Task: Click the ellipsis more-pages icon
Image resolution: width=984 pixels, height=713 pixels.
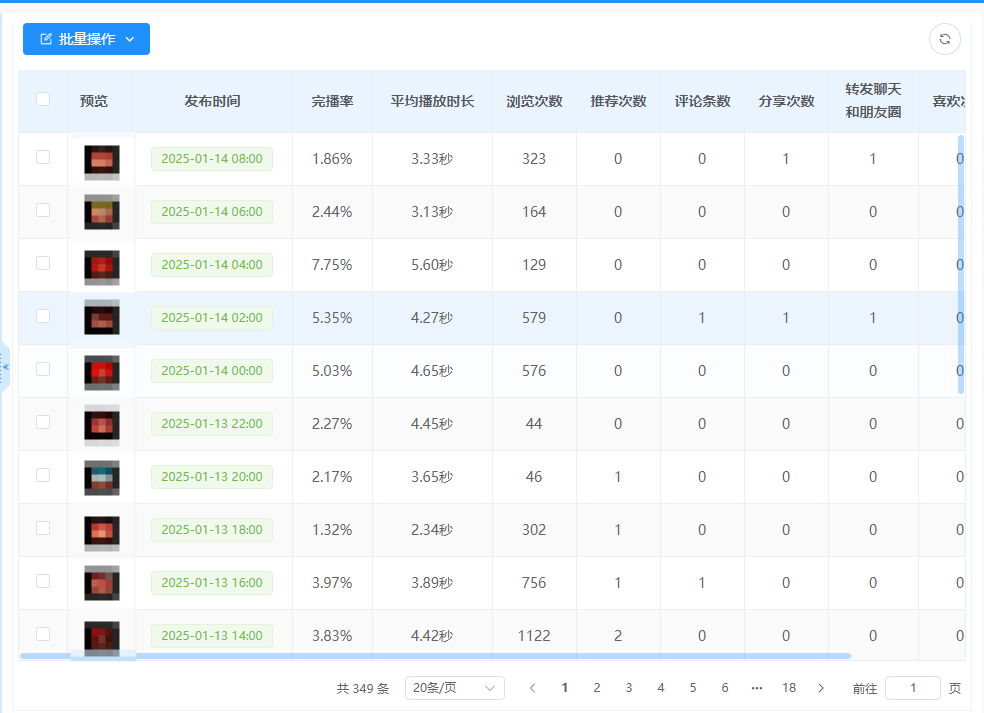Action: [756, 688]
